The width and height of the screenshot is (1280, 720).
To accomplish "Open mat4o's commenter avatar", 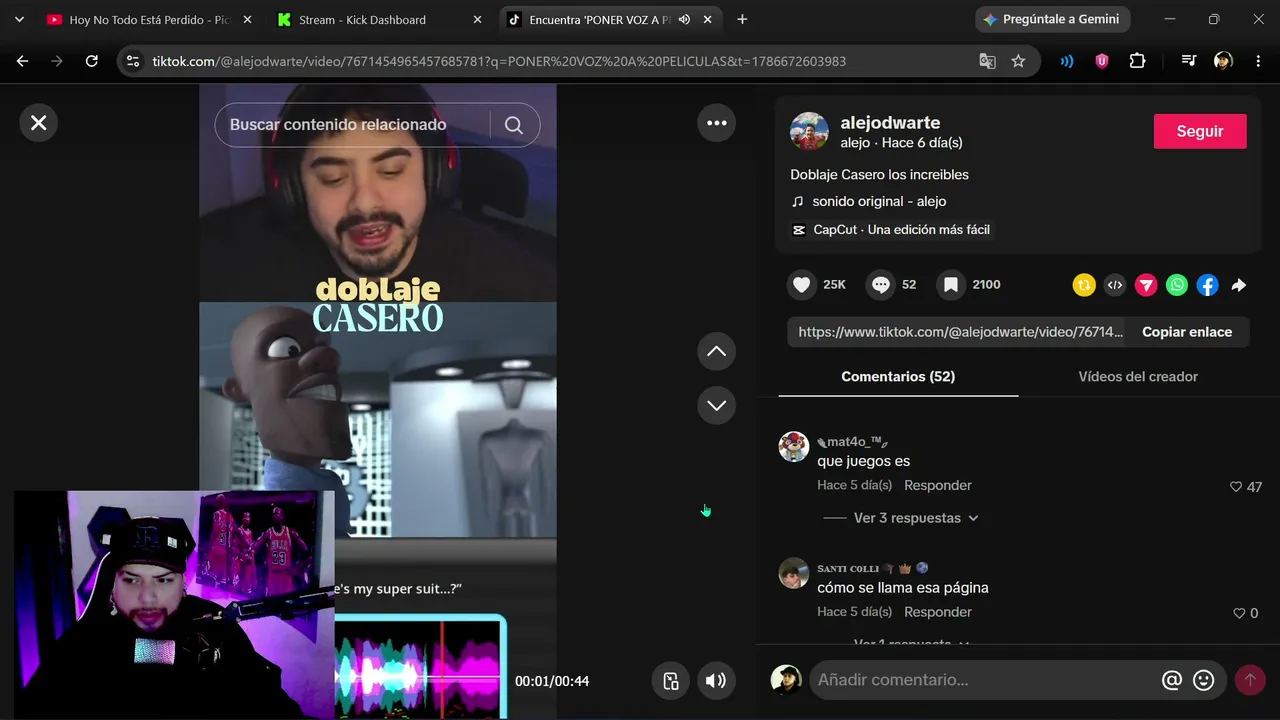I will coord(794,447).
